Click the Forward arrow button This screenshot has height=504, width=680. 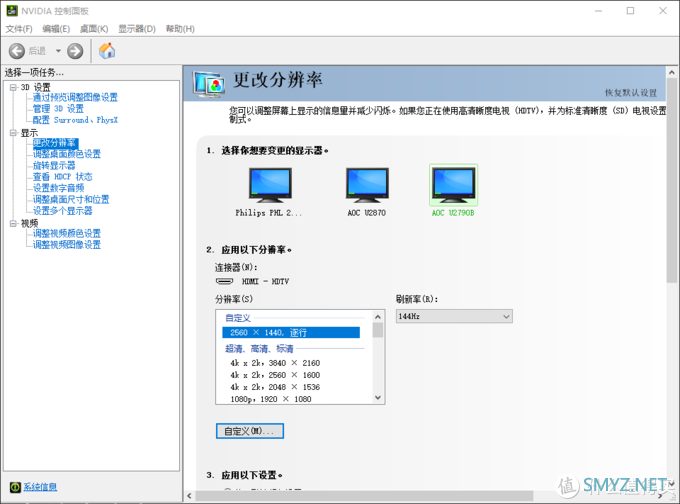click(75, 51)
